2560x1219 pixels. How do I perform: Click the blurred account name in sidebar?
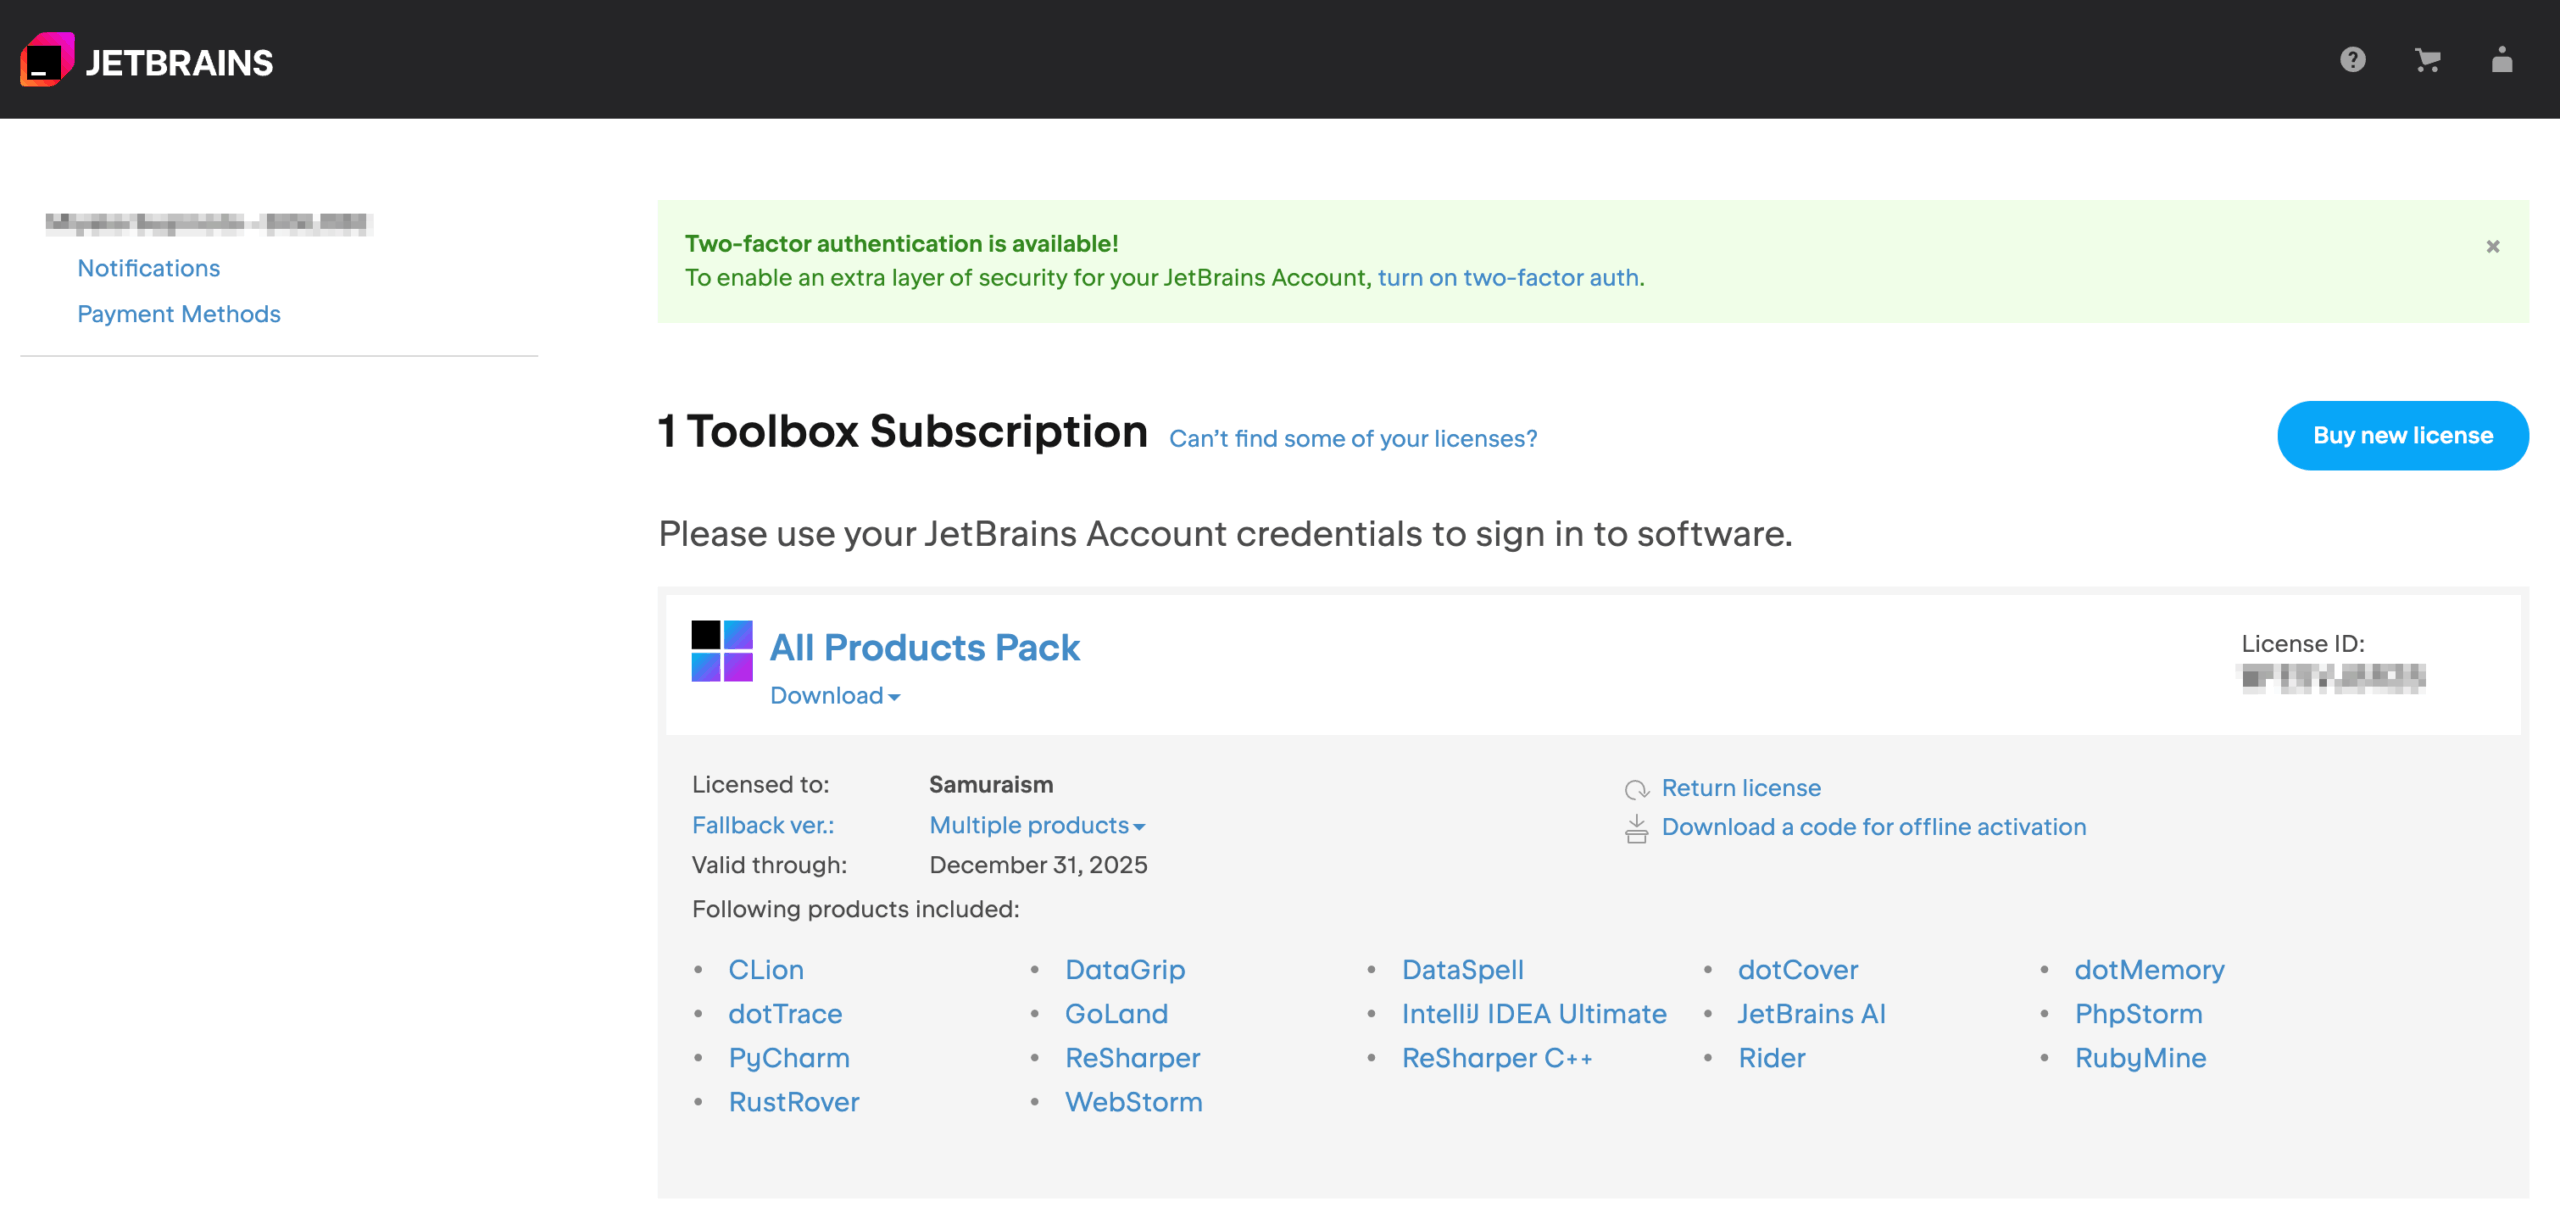click(x=208, y=223)
